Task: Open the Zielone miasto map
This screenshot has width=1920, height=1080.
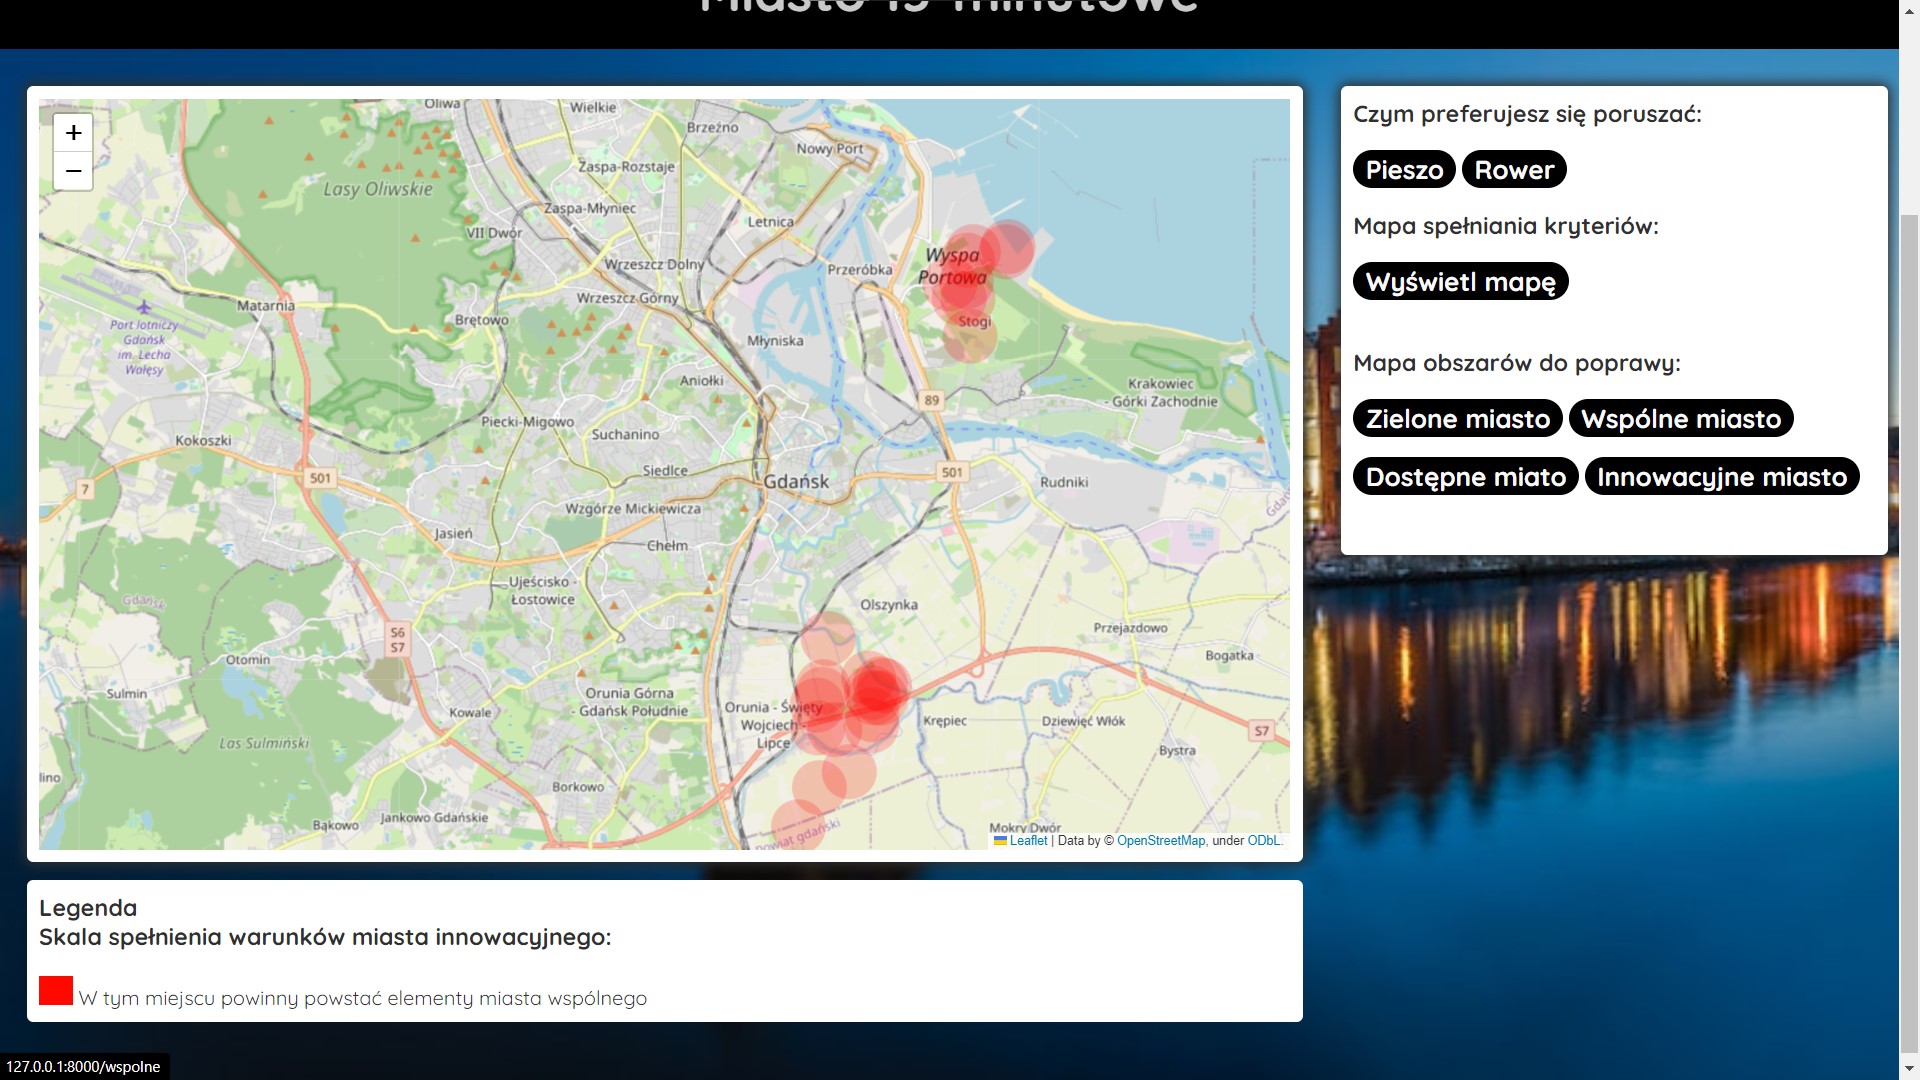Action: click(x=1457, y=419)
